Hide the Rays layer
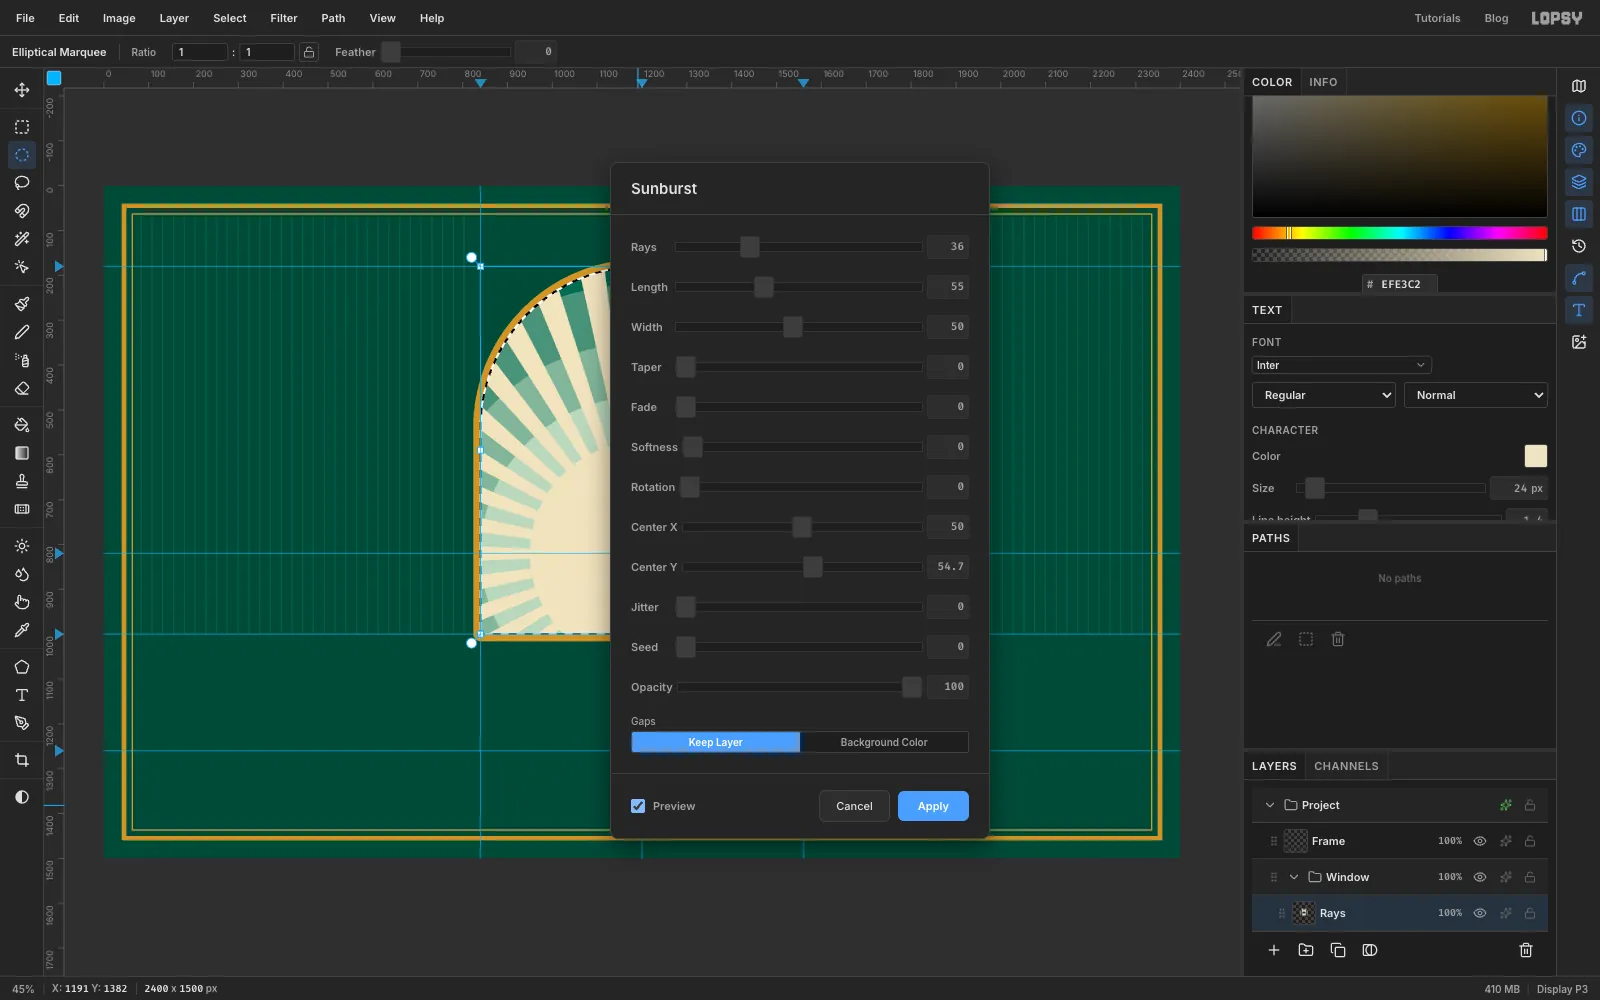 tap(1480, 913)
